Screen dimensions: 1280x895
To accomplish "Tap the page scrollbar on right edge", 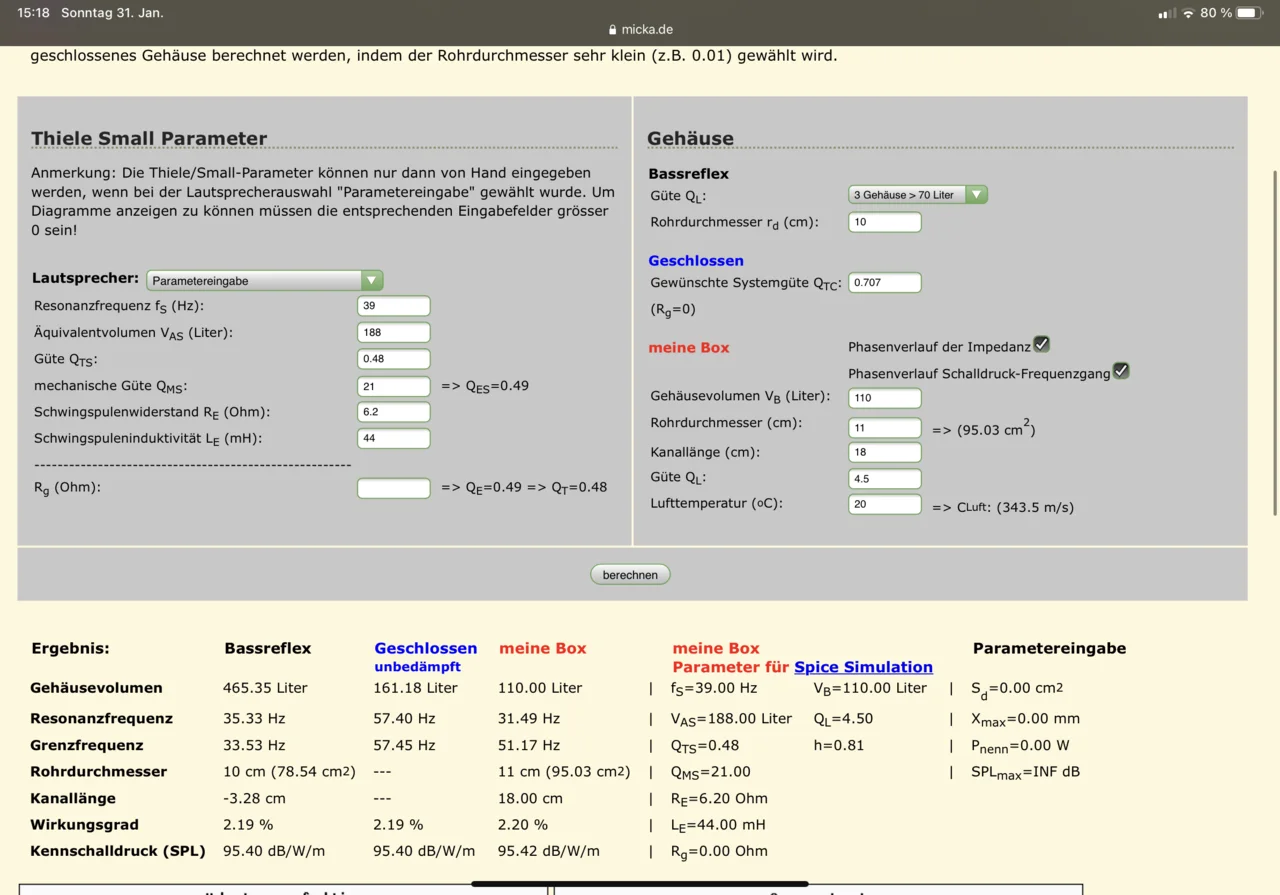I will click(1275, 300).
